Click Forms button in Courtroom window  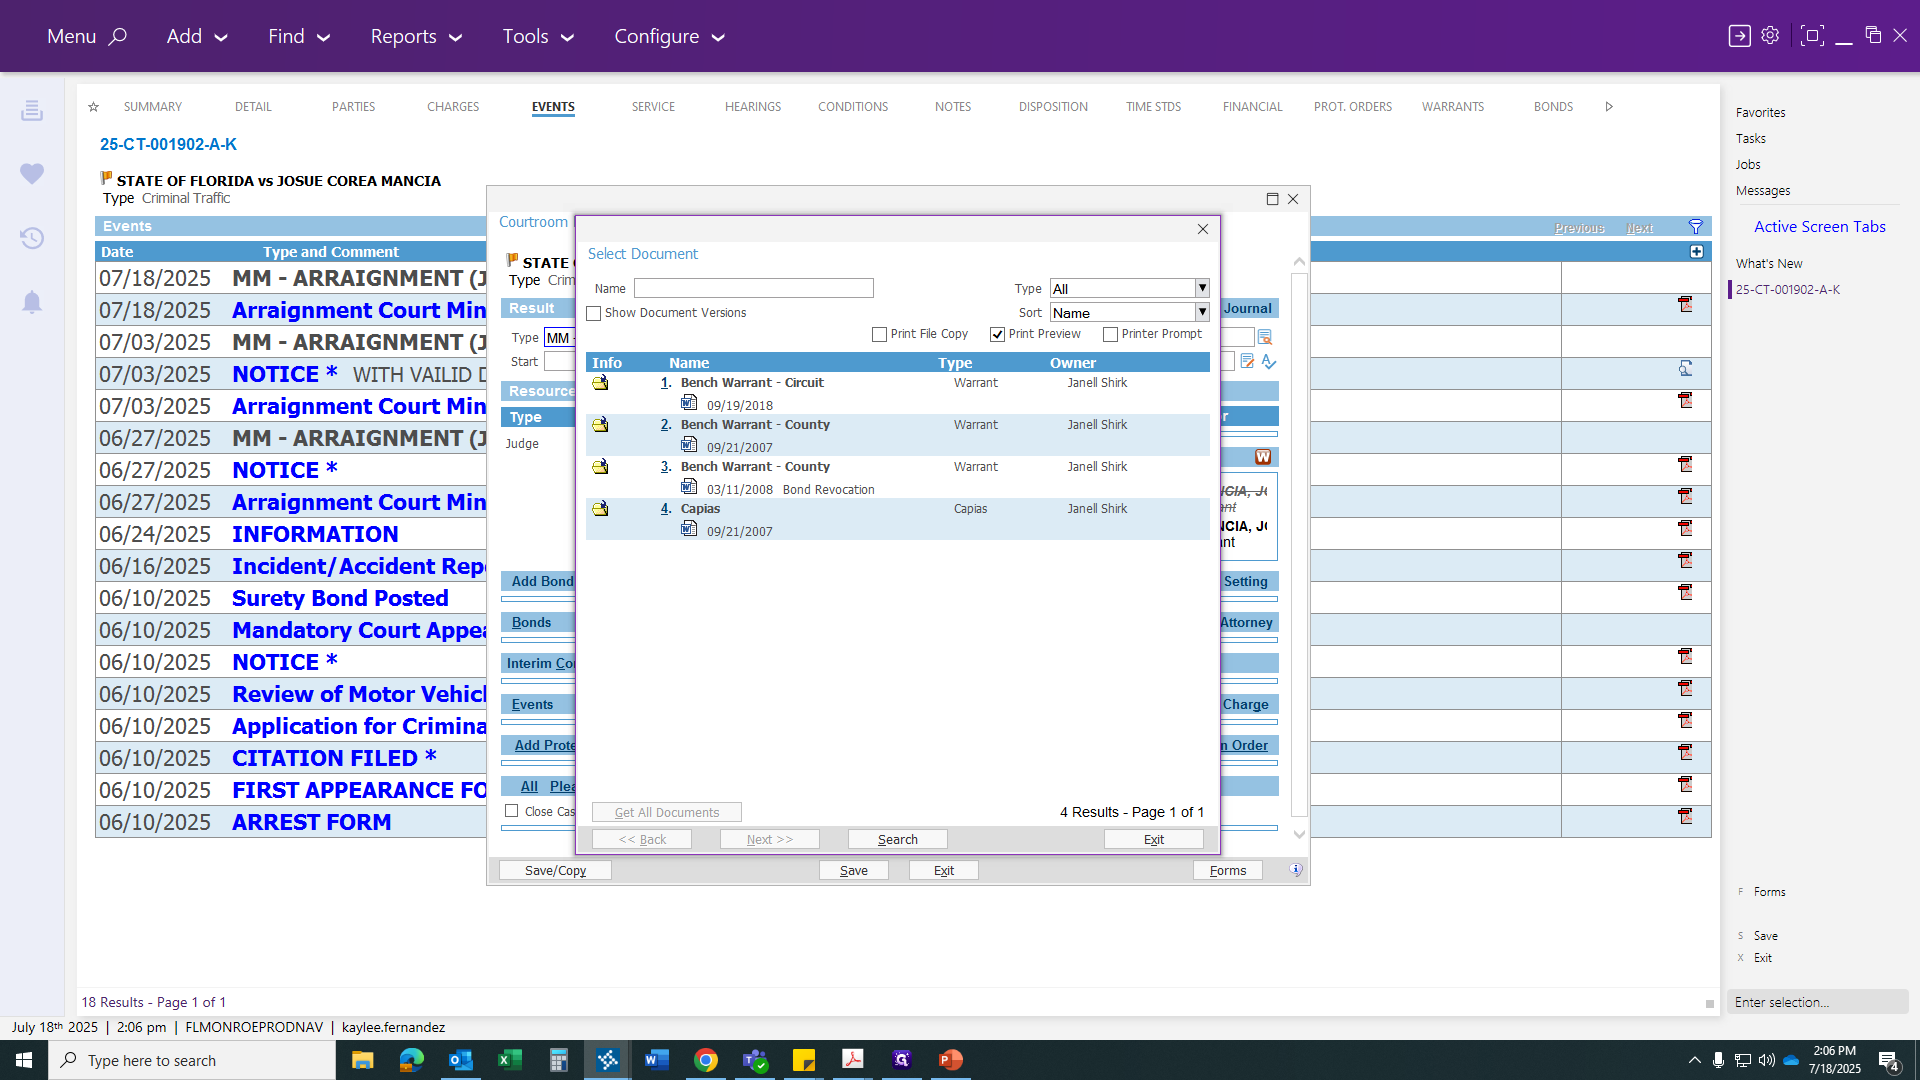(1227, 870)
